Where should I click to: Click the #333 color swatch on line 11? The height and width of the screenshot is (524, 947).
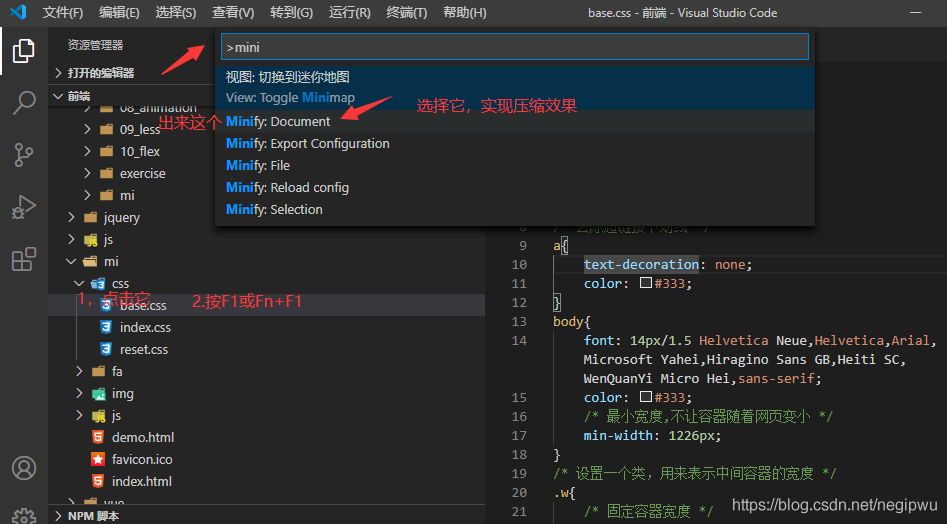pos(646,283)
